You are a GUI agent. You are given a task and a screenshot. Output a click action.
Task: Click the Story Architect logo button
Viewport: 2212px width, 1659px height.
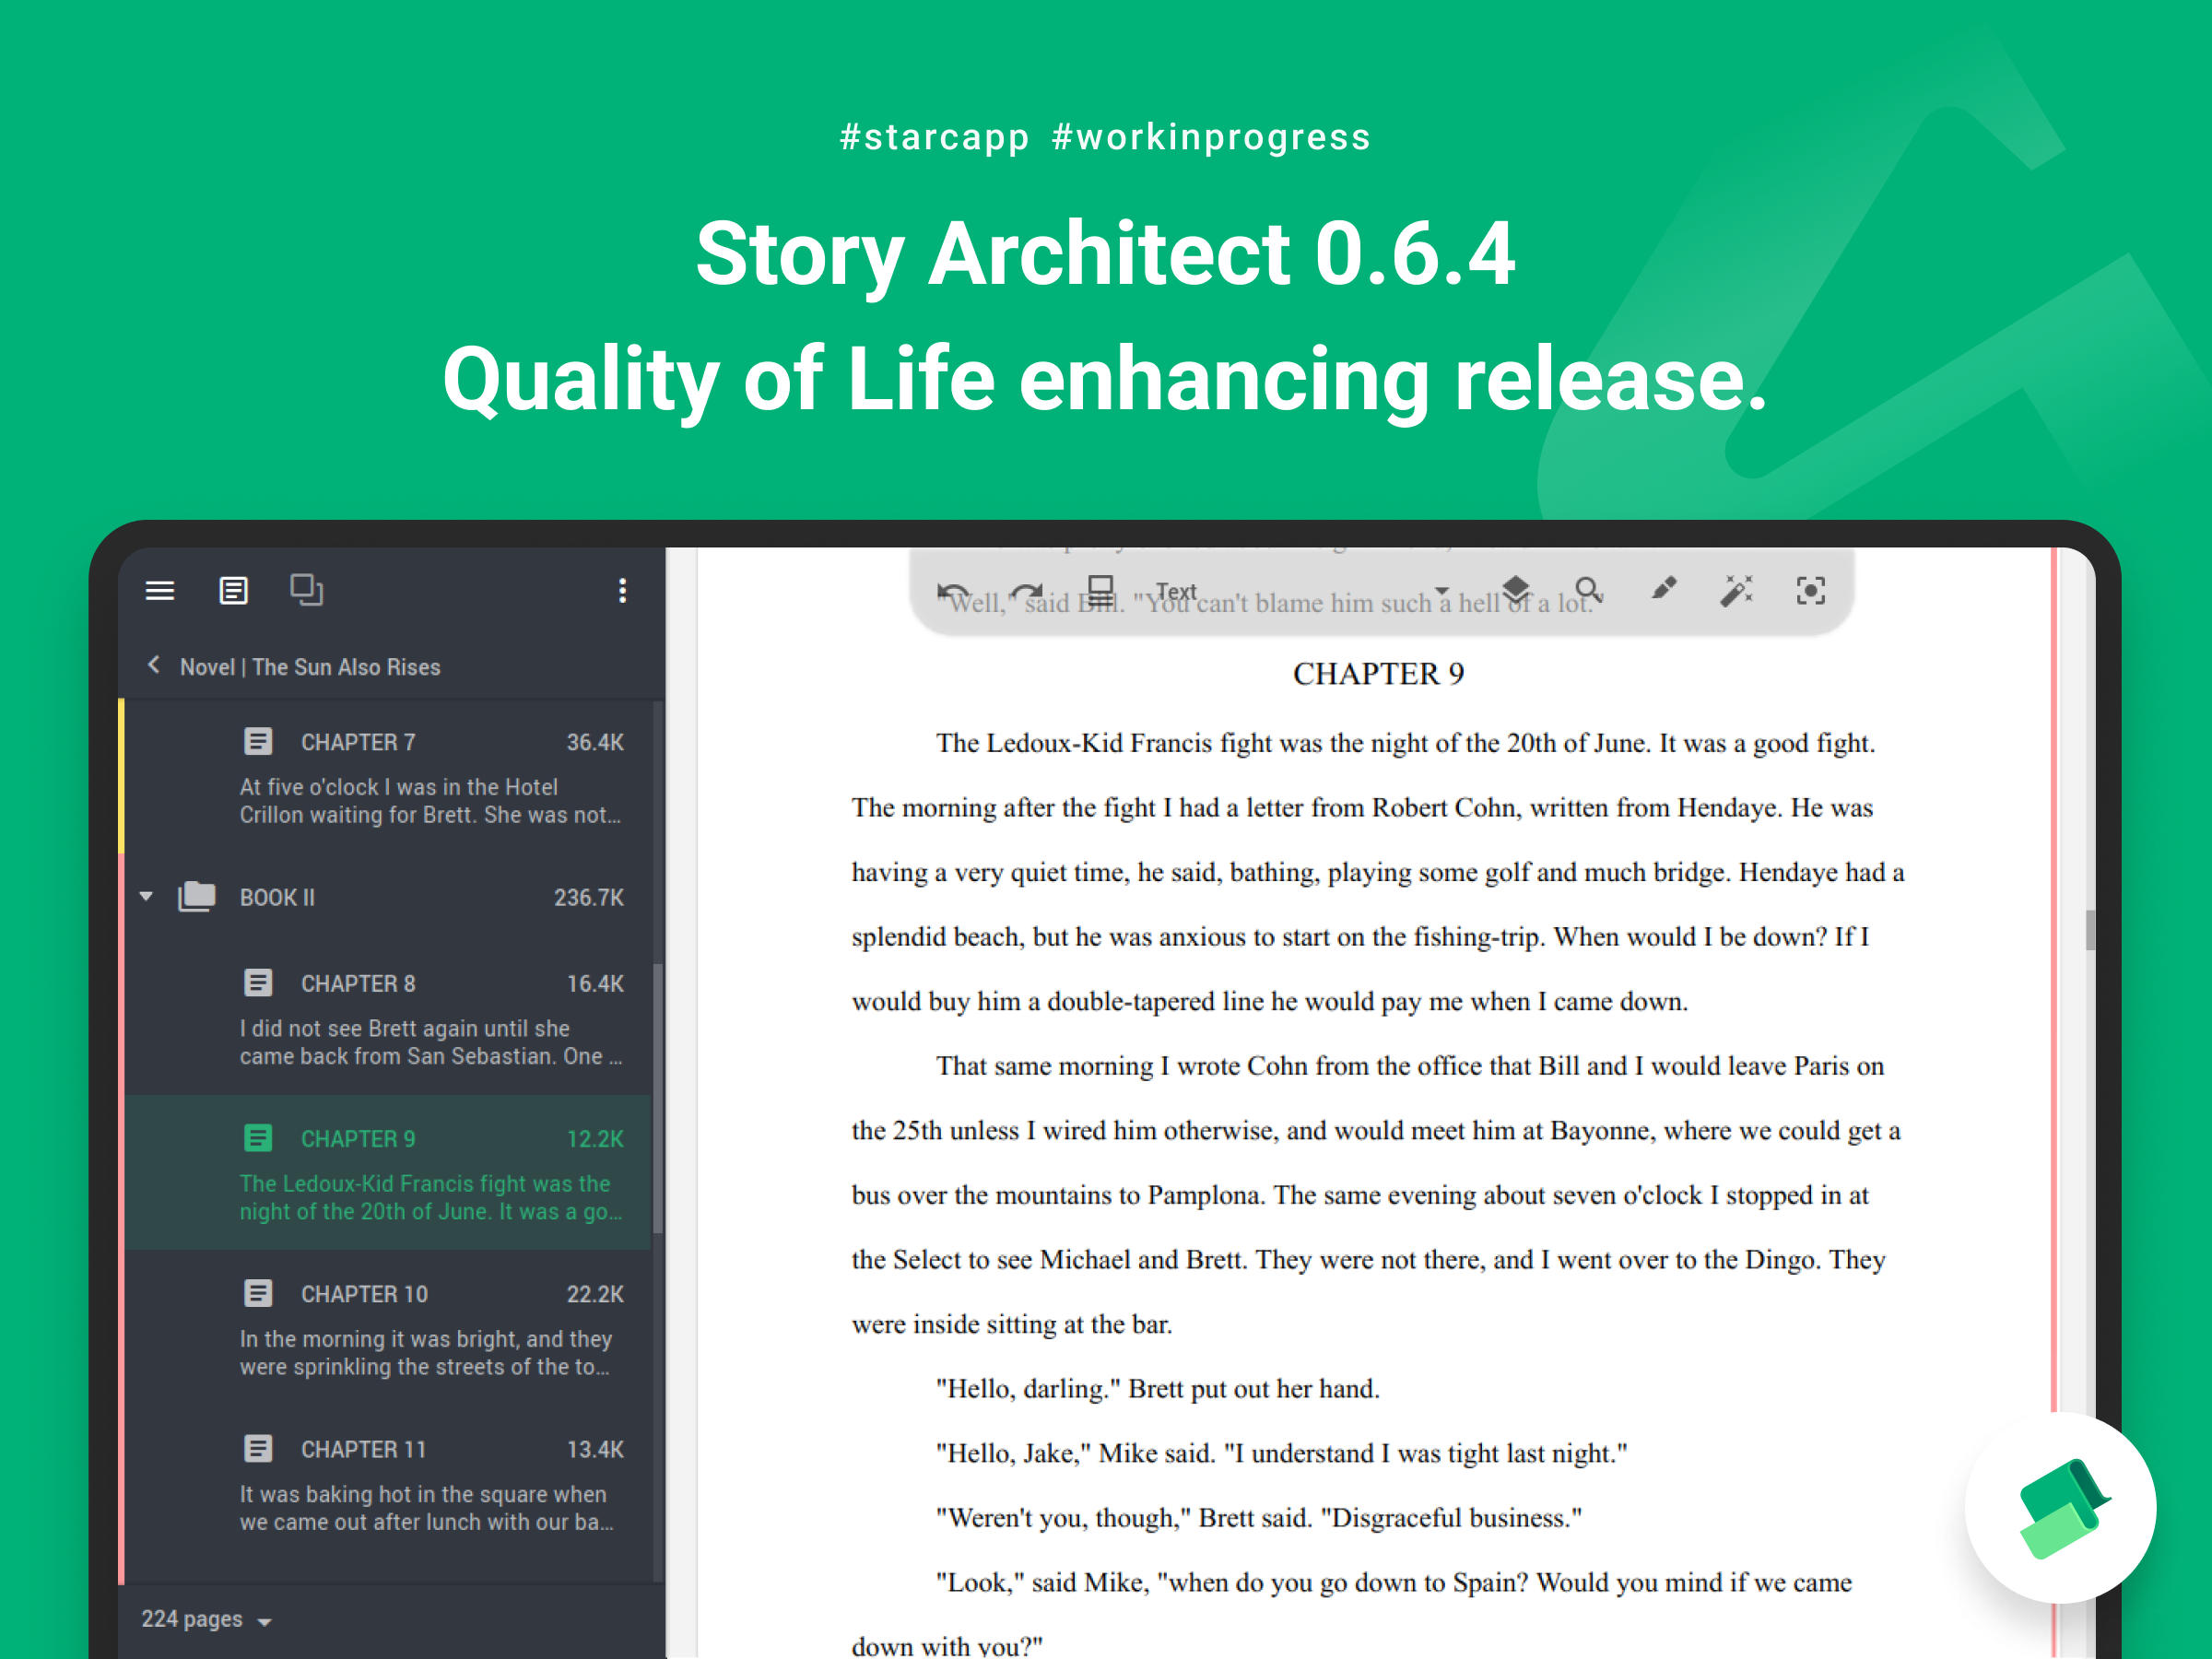2060,1507
